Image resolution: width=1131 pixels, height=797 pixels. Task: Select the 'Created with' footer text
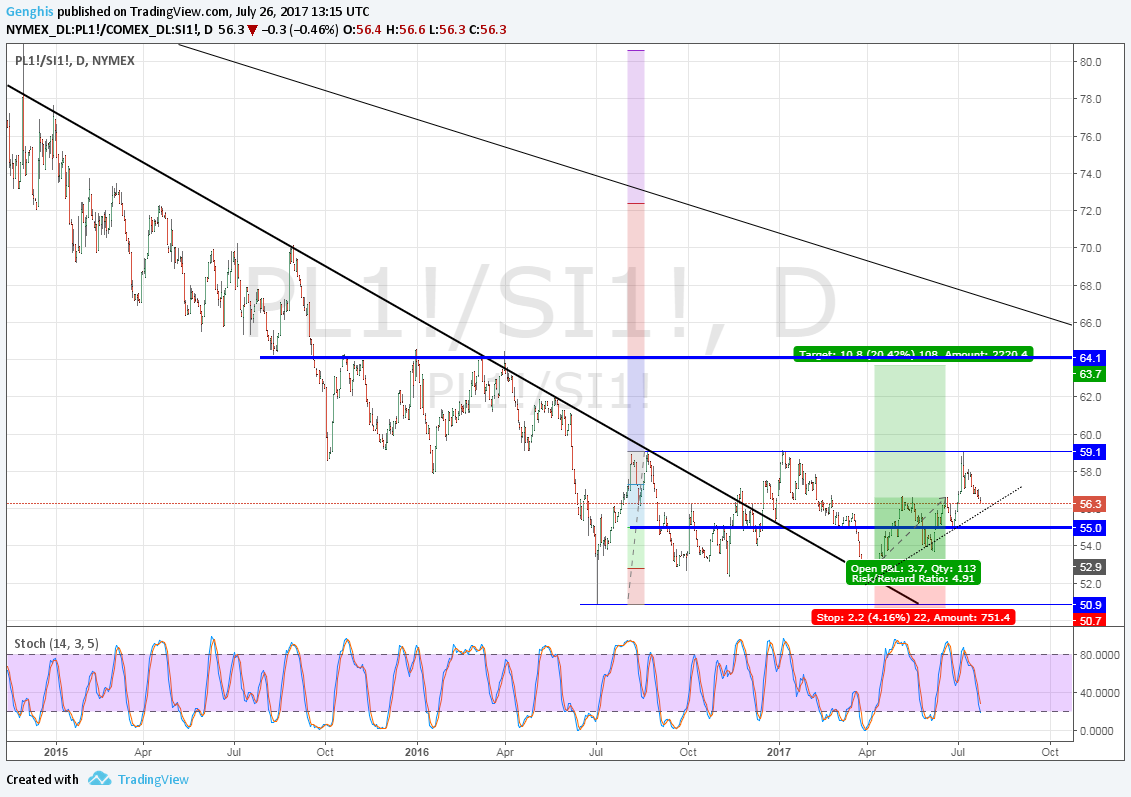(43, 780)
